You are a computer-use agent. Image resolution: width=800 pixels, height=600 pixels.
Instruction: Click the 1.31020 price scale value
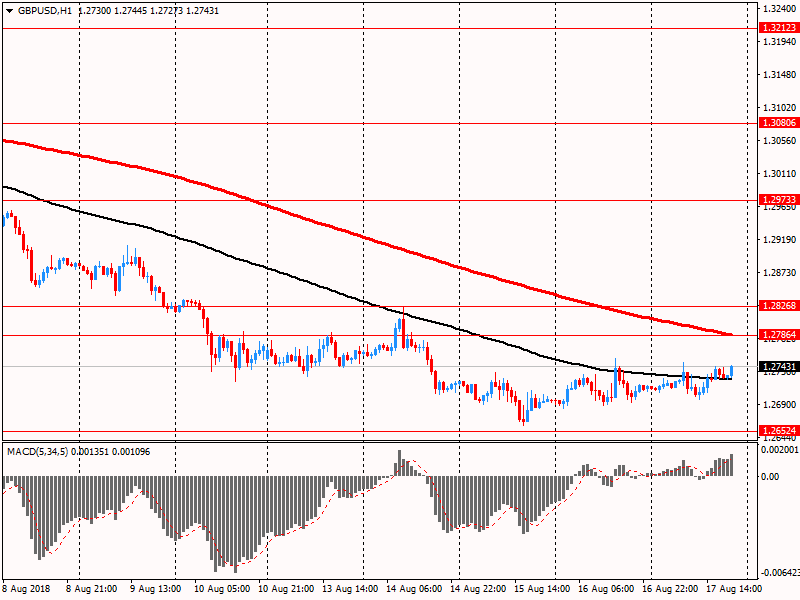pyautogui.click(x=780, y=108)
